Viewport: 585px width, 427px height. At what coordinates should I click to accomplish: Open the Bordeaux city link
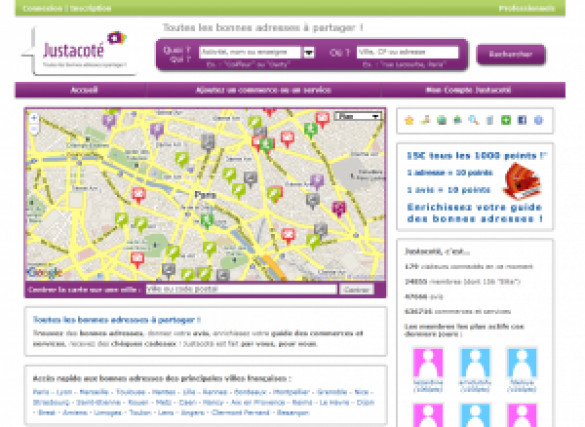point(250,392)
